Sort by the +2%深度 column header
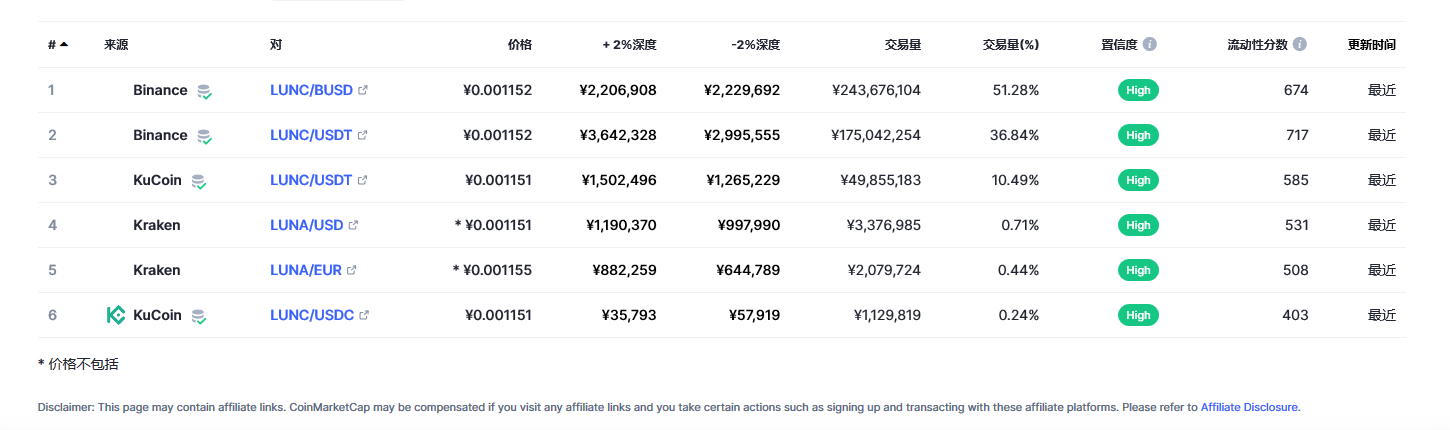1450x430 pixels. pyautogui.click(x=629, y=45)
